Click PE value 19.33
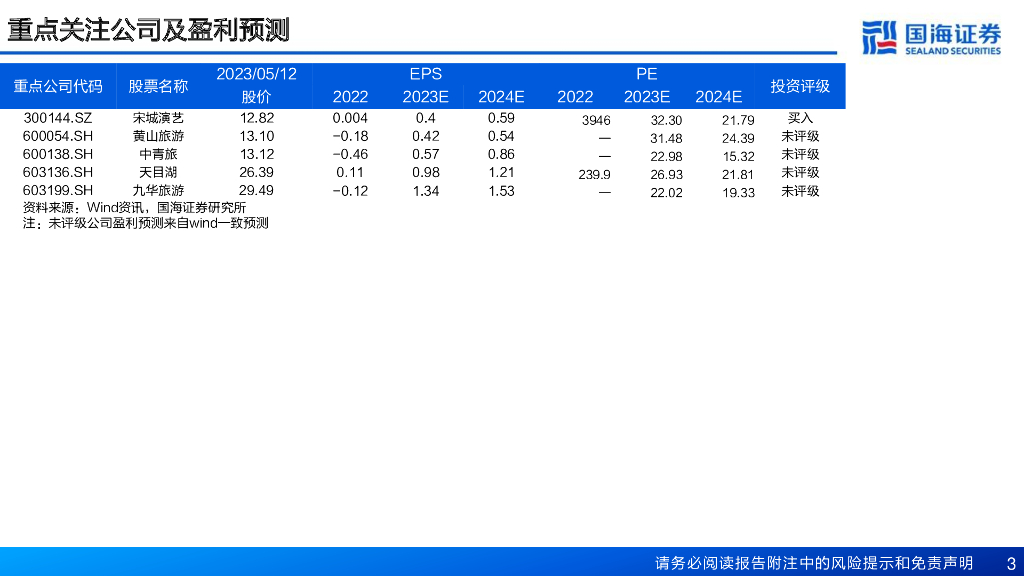Image resolution: width=1024 pixels, height=576 pixels. point(738,193)
